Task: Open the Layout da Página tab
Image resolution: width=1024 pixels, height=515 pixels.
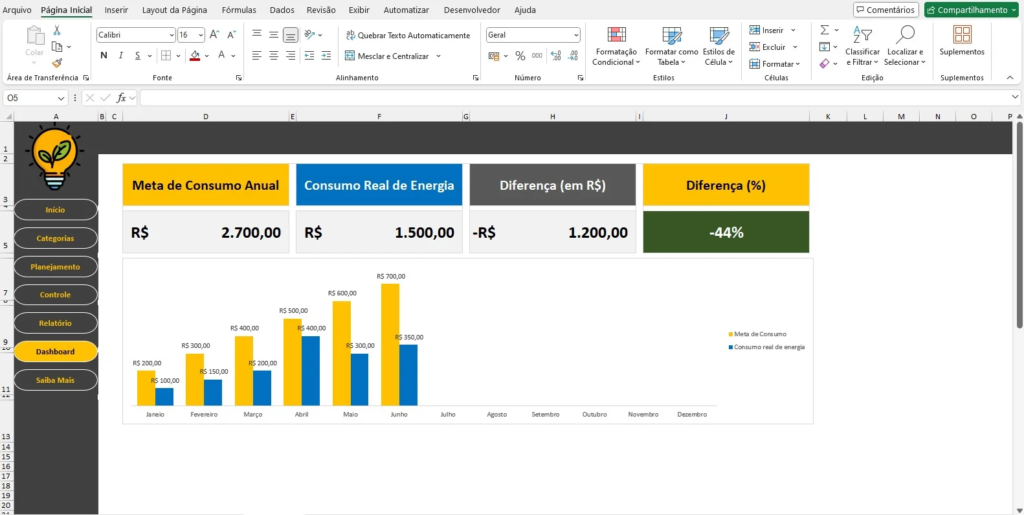Action: click(x=175, y=9)
